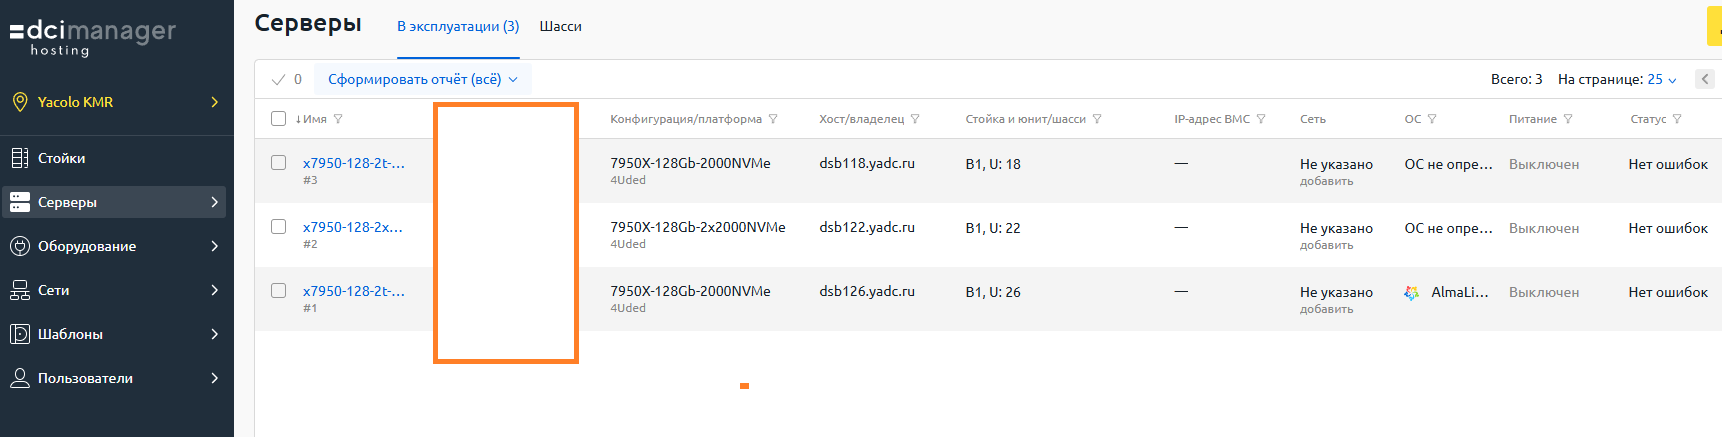Change the На странице: 25 page size

pos(1662,79)
